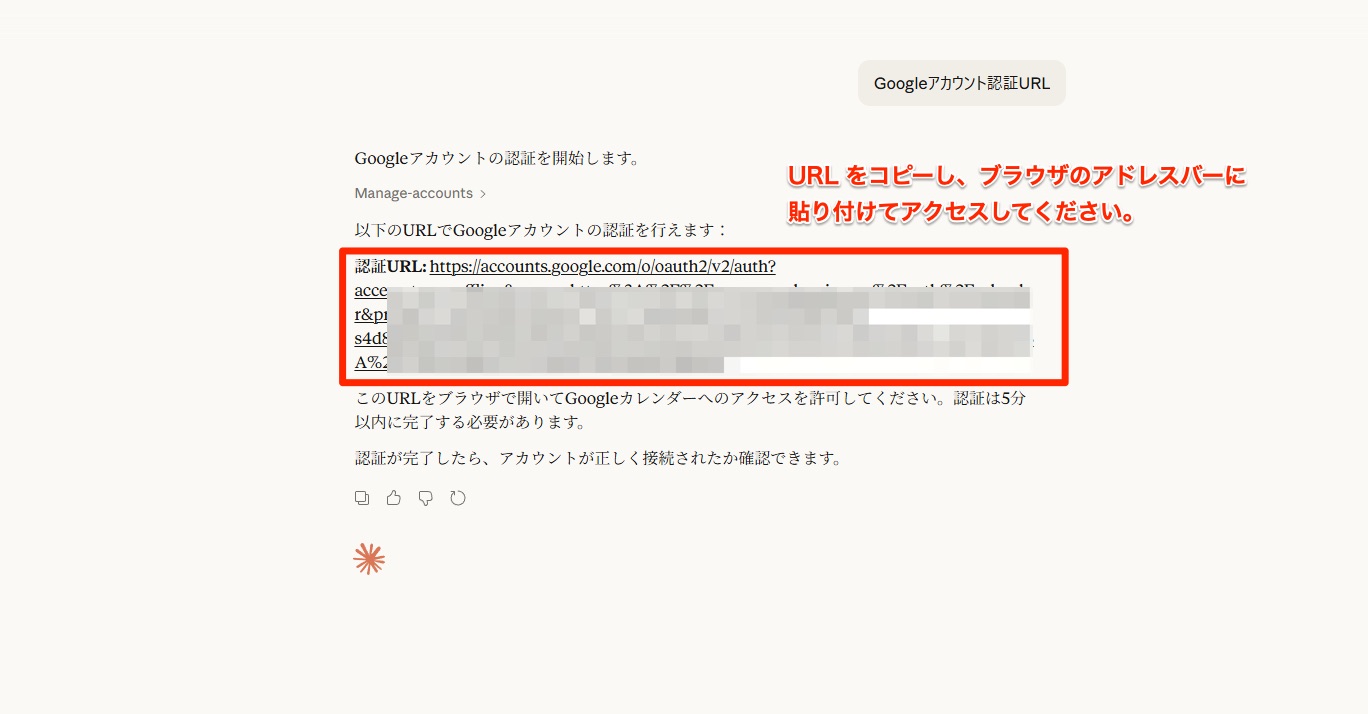Click the chevron arrow beside Manage-accounts
Screen dimensions: 1368x714
point(483,194)
